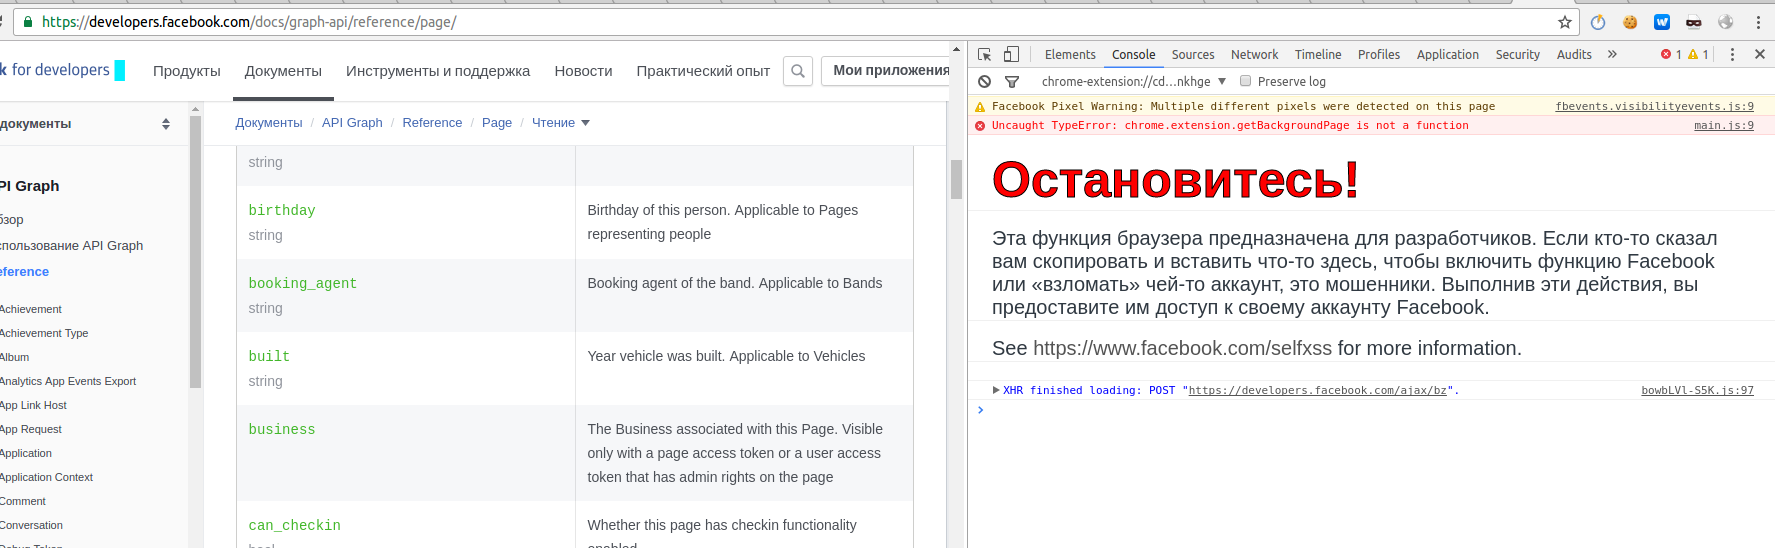
Task: Open main.js:9 source link
Action: coord(1724,126)
